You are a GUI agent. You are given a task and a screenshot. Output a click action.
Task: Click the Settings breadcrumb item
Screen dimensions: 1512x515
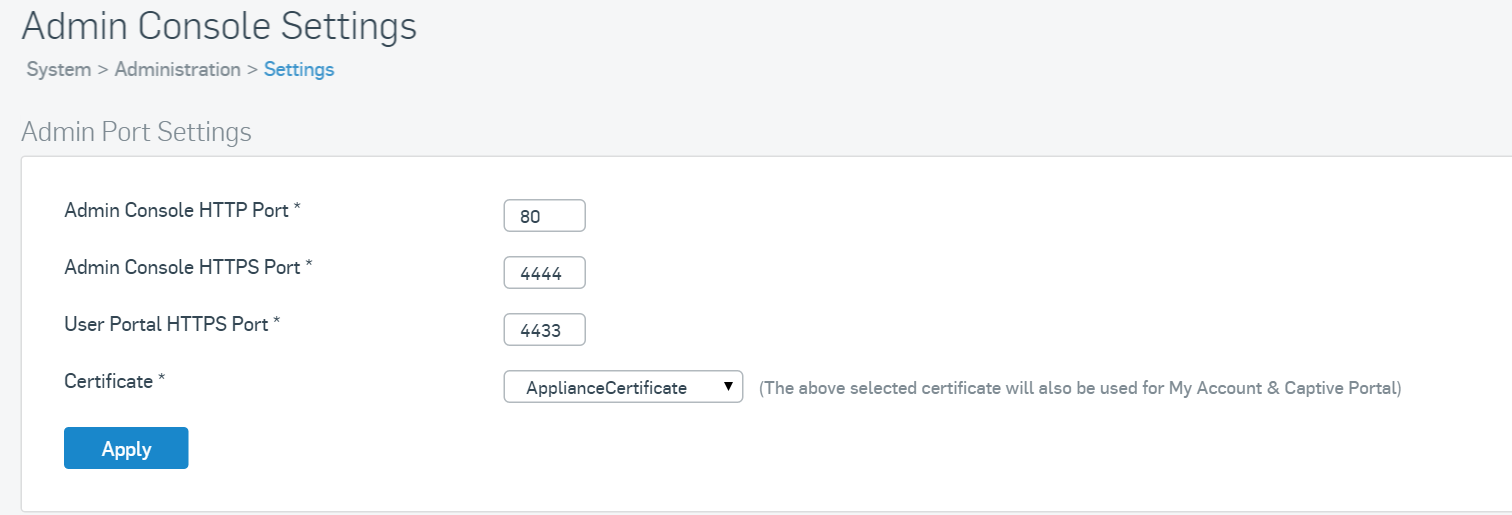click(299, 70)
